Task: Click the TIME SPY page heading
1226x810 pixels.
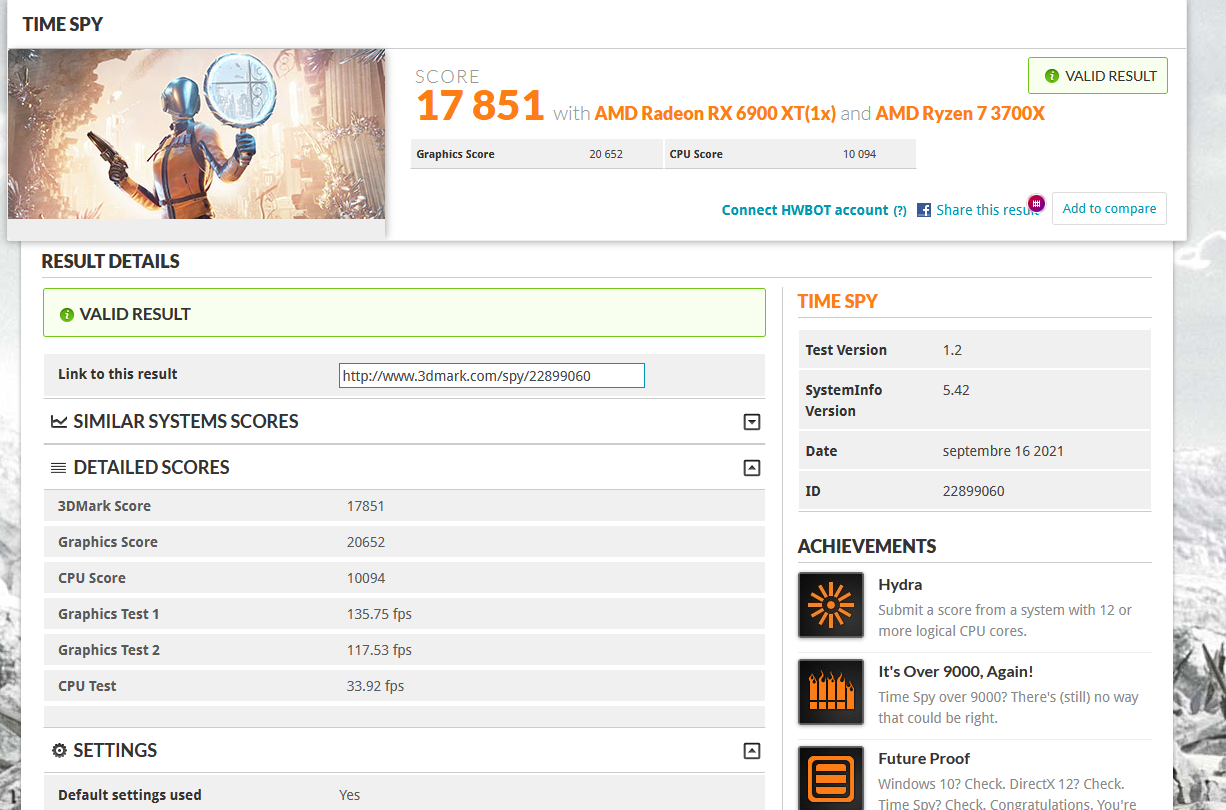Action: (x=63, y=24)
